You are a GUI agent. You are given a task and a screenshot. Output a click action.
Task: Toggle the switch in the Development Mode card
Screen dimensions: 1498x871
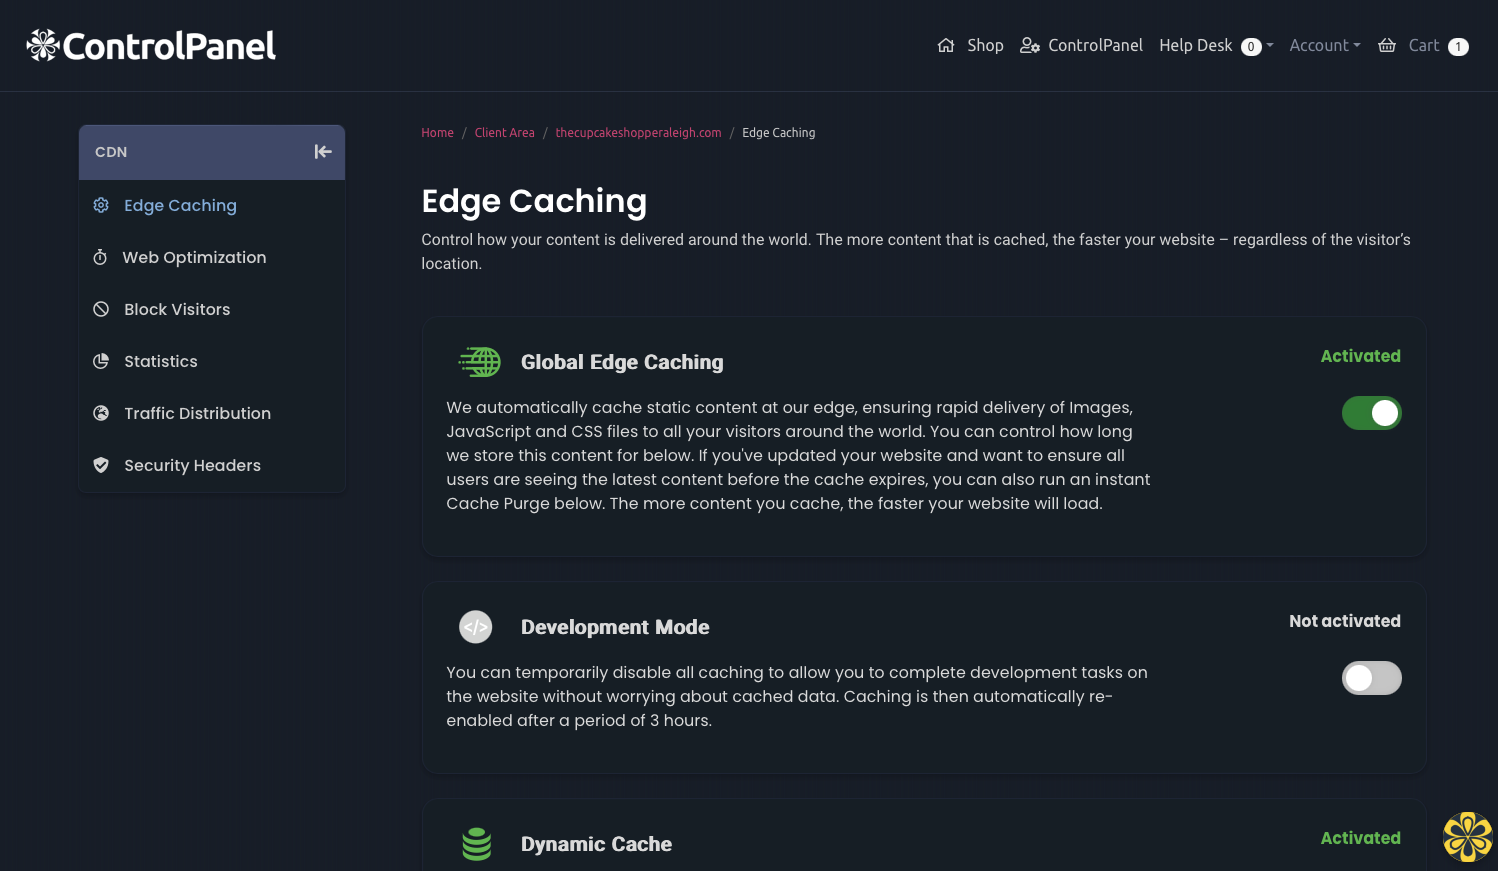click(x=1371, y=678)
